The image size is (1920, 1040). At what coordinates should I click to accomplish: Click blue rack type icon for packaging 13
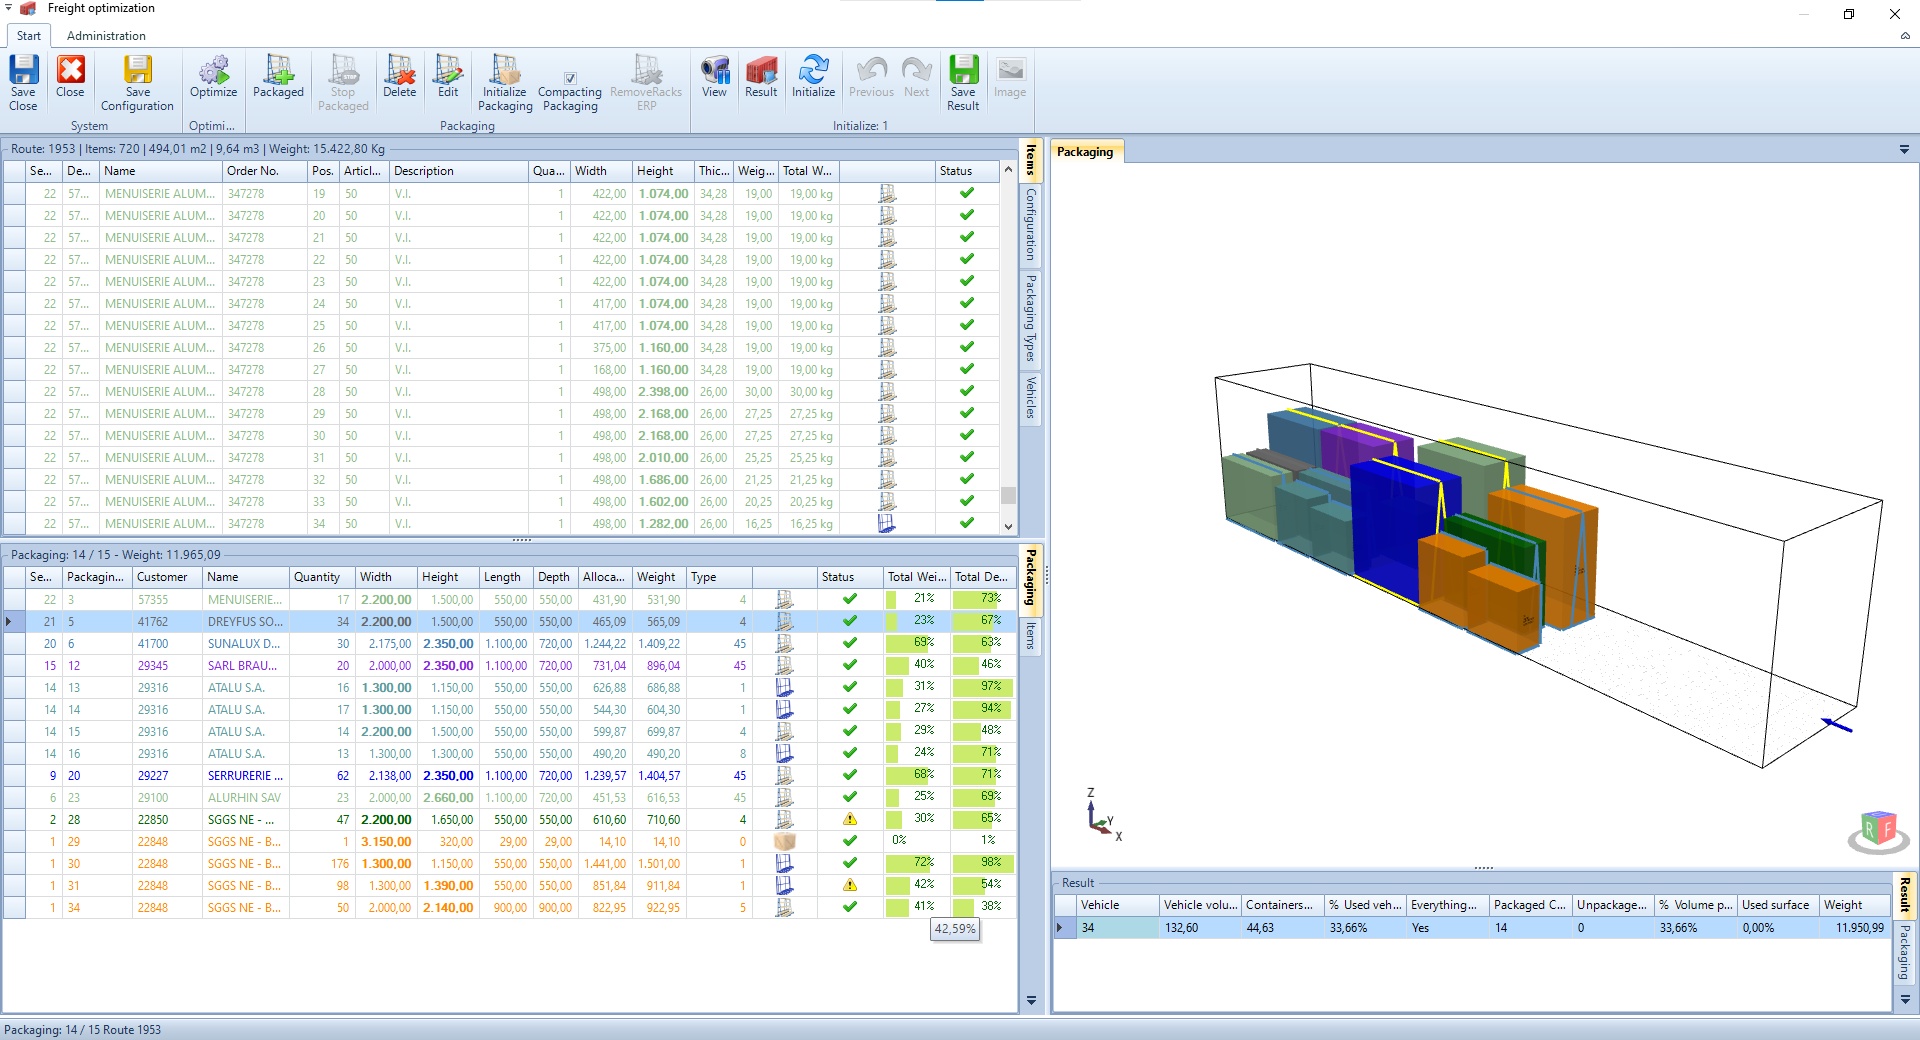(x=785, y=687)
